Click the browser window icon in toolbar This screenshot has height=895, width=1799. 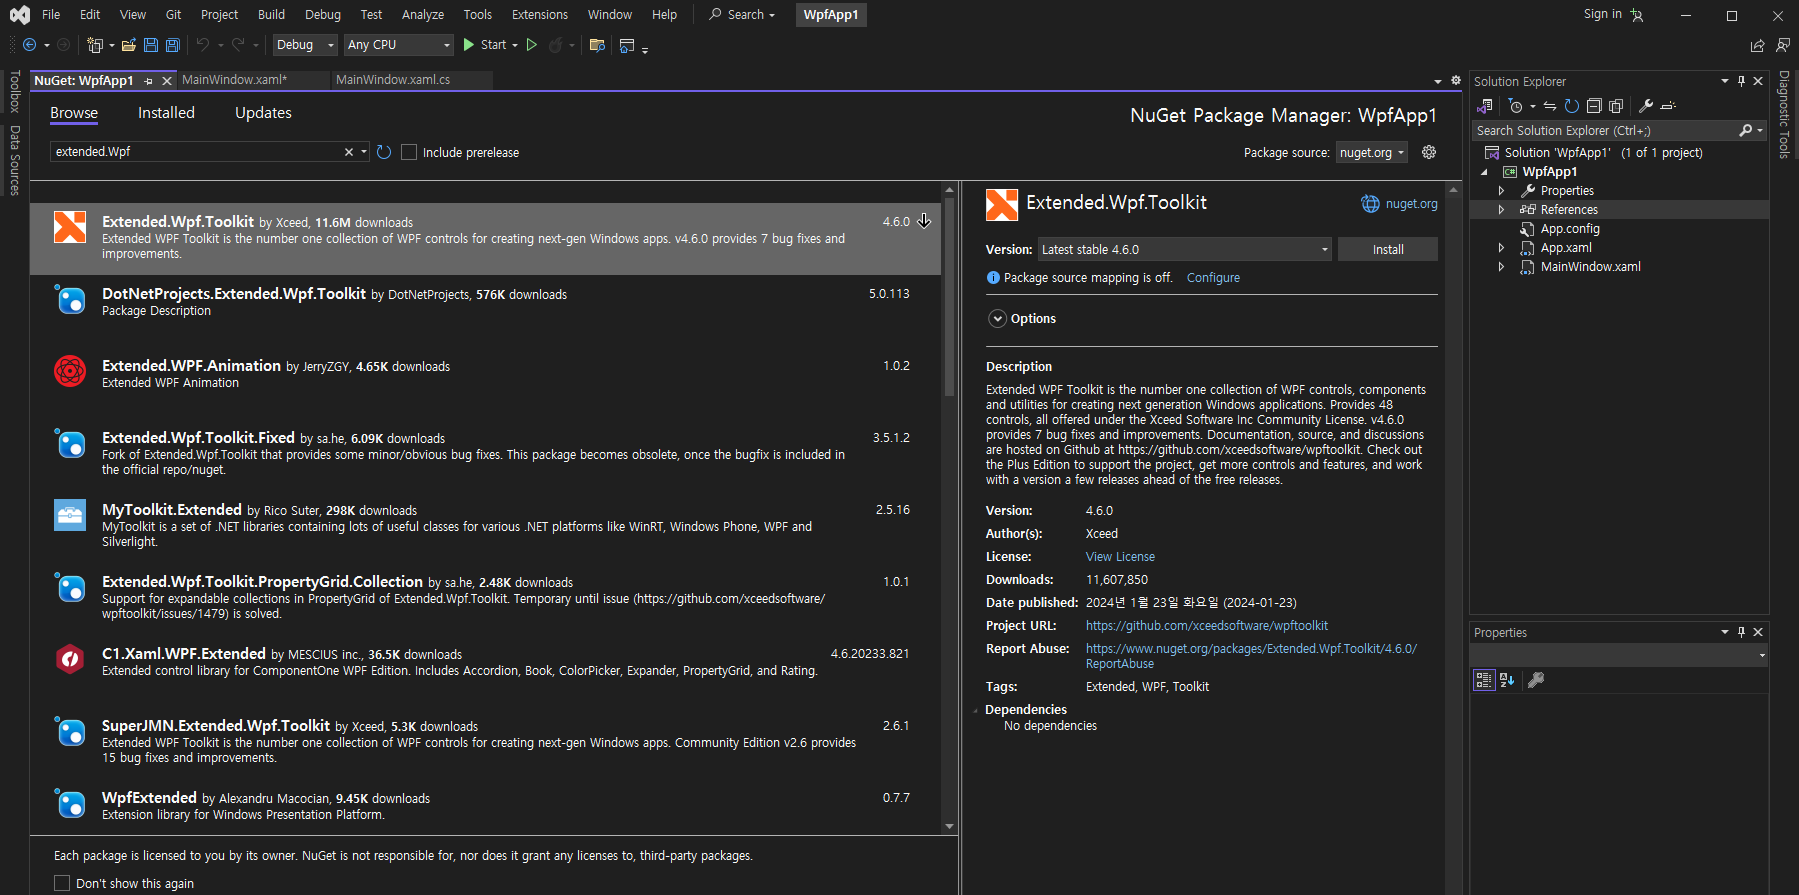(x=627, y=45)
